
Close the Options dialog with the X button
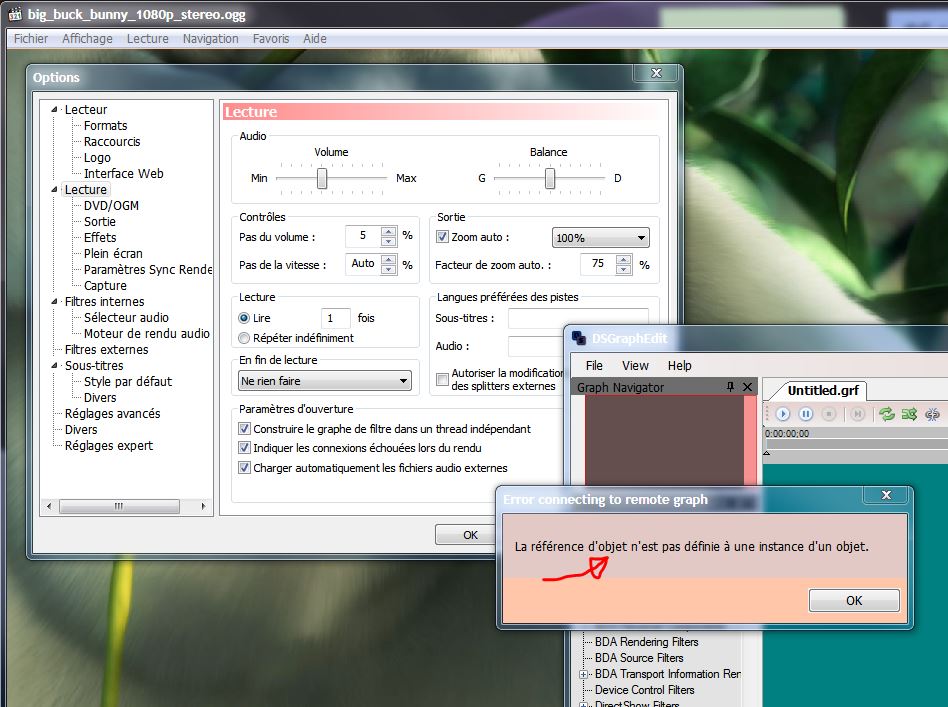click(x=657, y=73)
